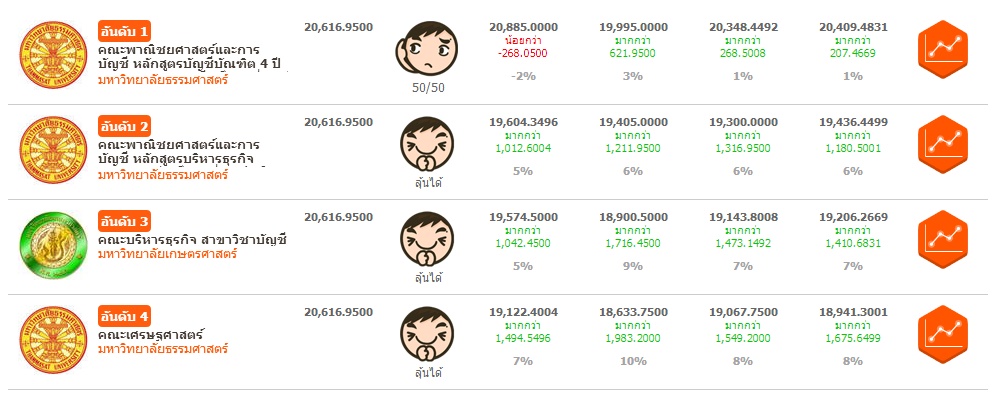The width and height of the screenshot is (992, 407).
Task: Click the orange อันดับ 1 badge
Action: pos(125,30)
